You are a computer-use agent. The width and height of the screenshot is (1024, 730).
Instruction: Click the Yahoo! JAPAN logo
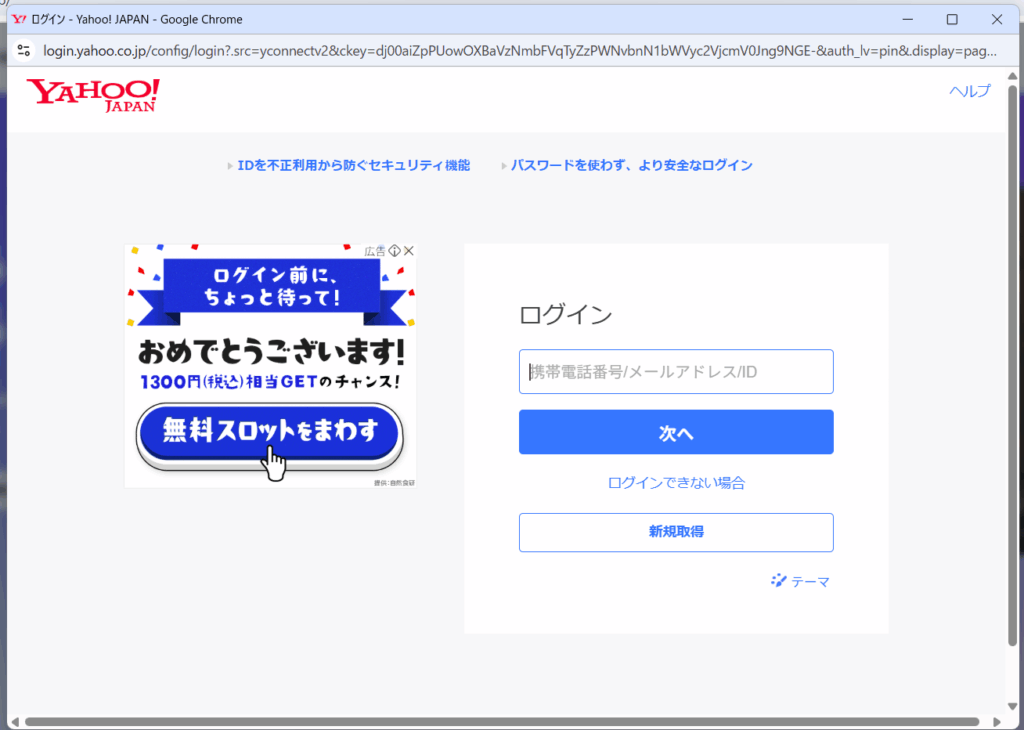point(93,95)
